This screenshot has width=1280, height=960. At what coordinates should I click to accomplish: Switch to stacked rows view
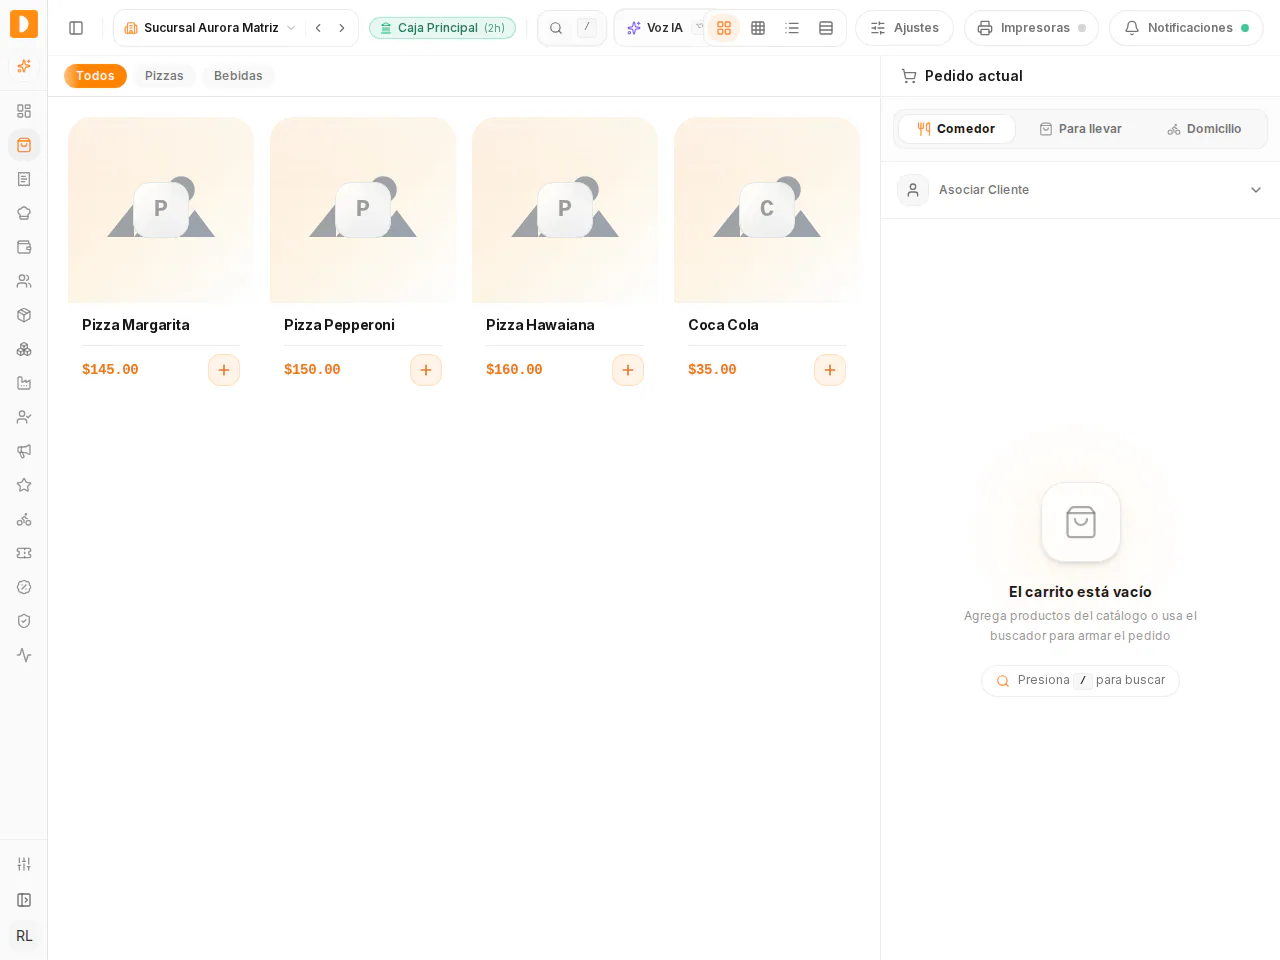[x=826, y=28]
